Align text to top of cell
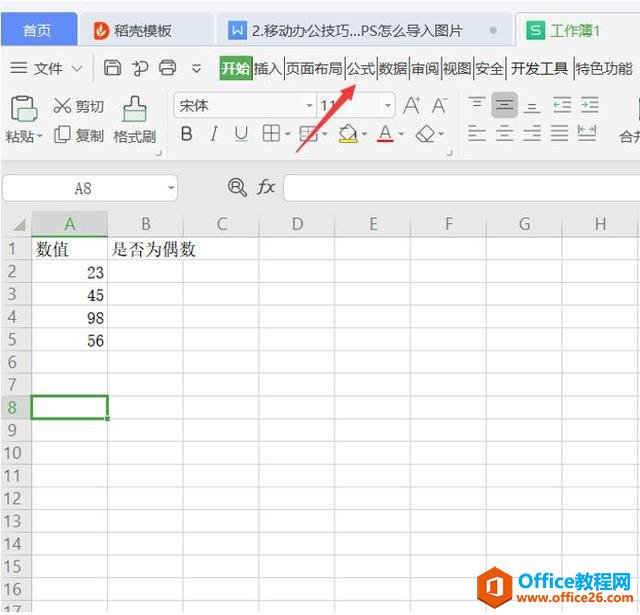640x615 pixels. [x=477, y=104]
